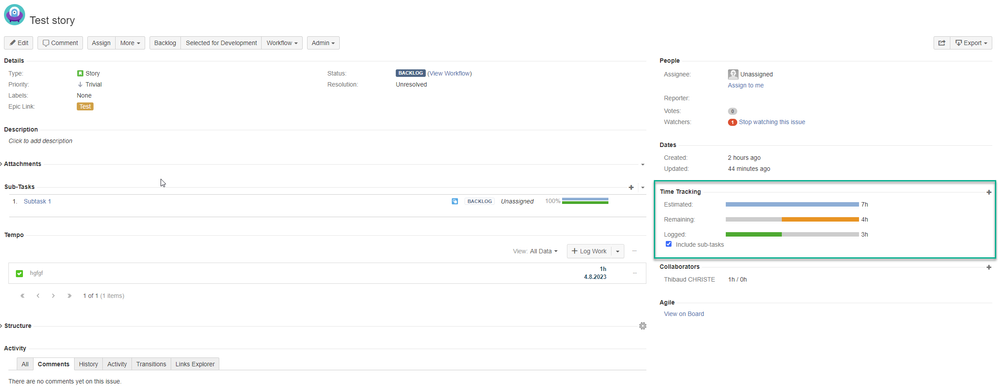This screenshot has width=998, height=388.
Task: Click the Subtask 1 progress bar
Action: point(585,201)
